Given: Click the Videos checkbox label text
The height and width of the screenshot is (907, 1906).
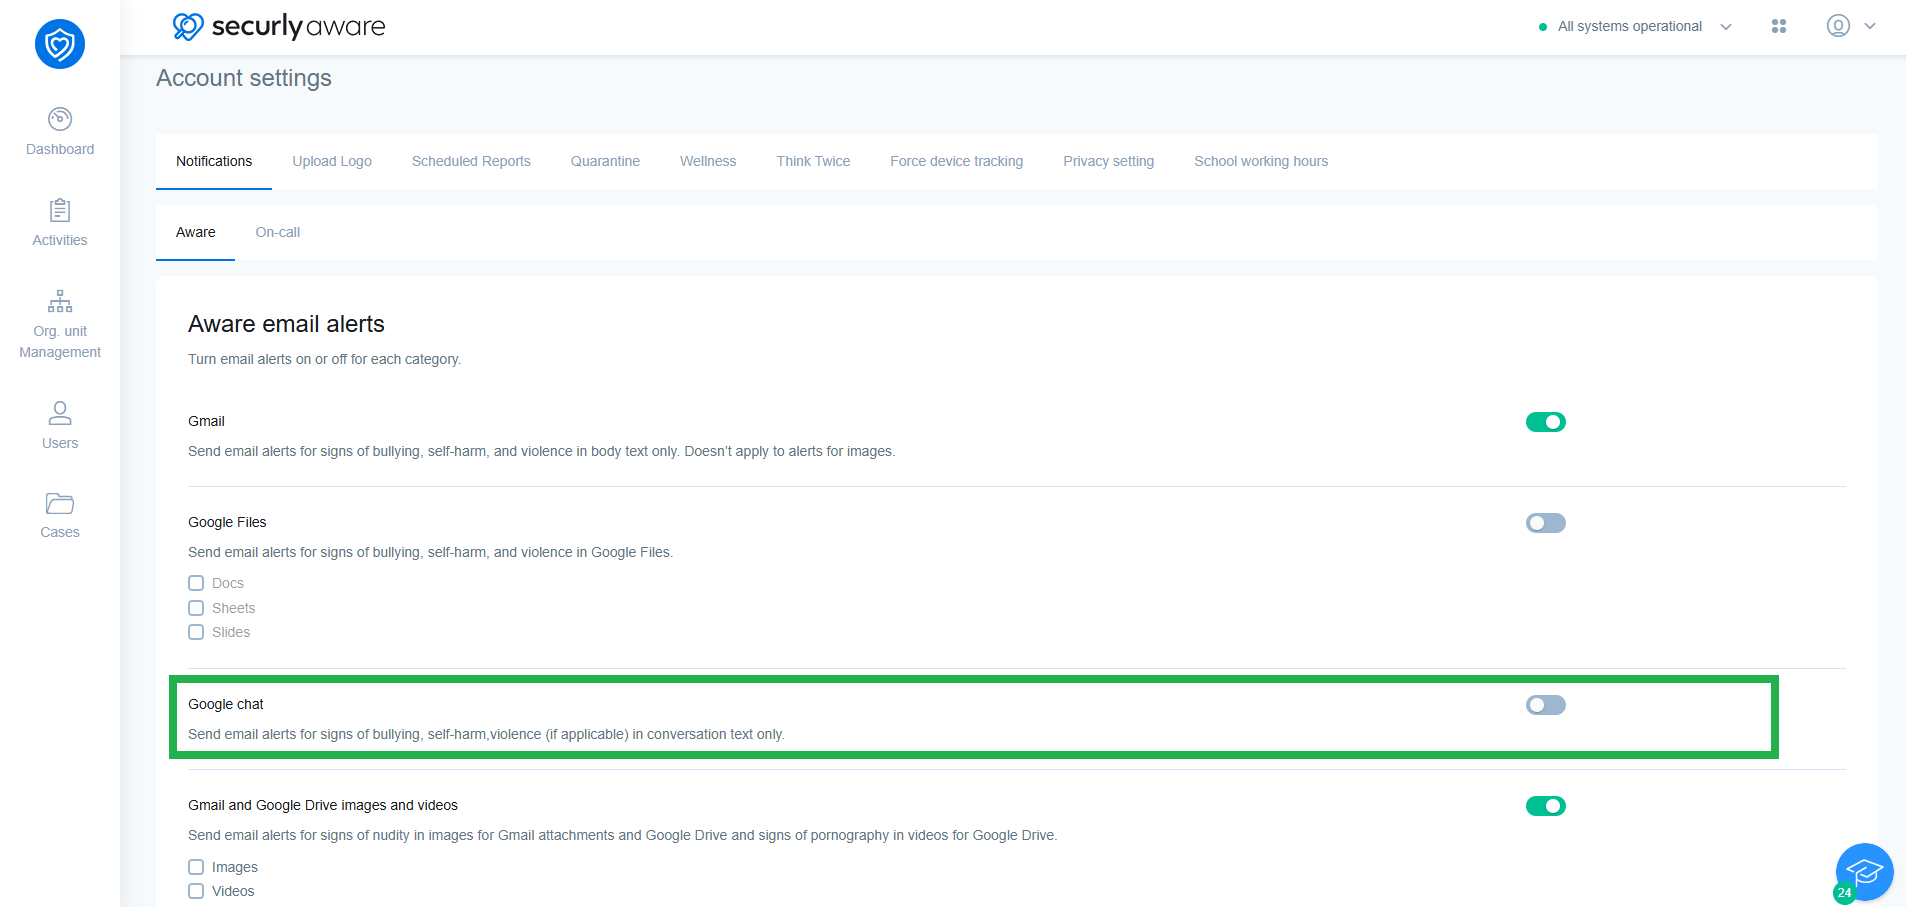Looking at the screenshot, I should pos(233,891).
